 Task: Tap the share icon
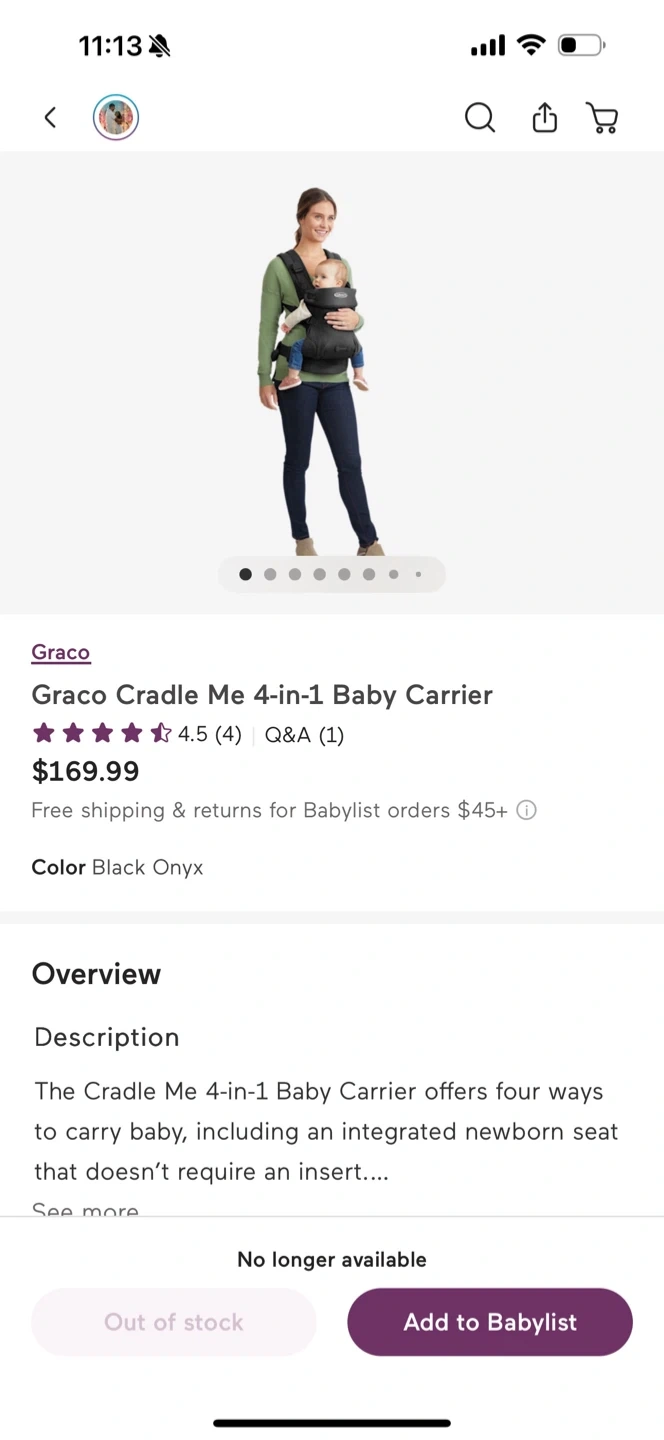point(544,118)
